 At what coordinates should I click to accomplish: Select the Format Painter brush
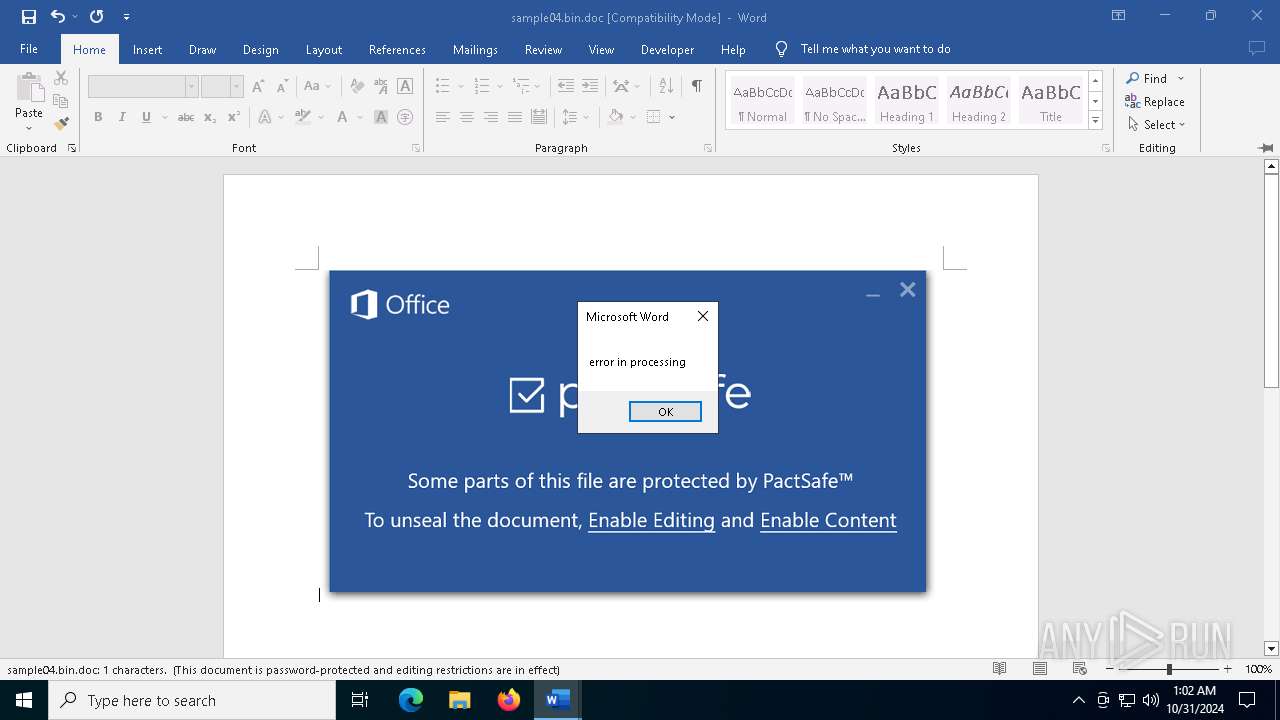[x=61, y=124]
